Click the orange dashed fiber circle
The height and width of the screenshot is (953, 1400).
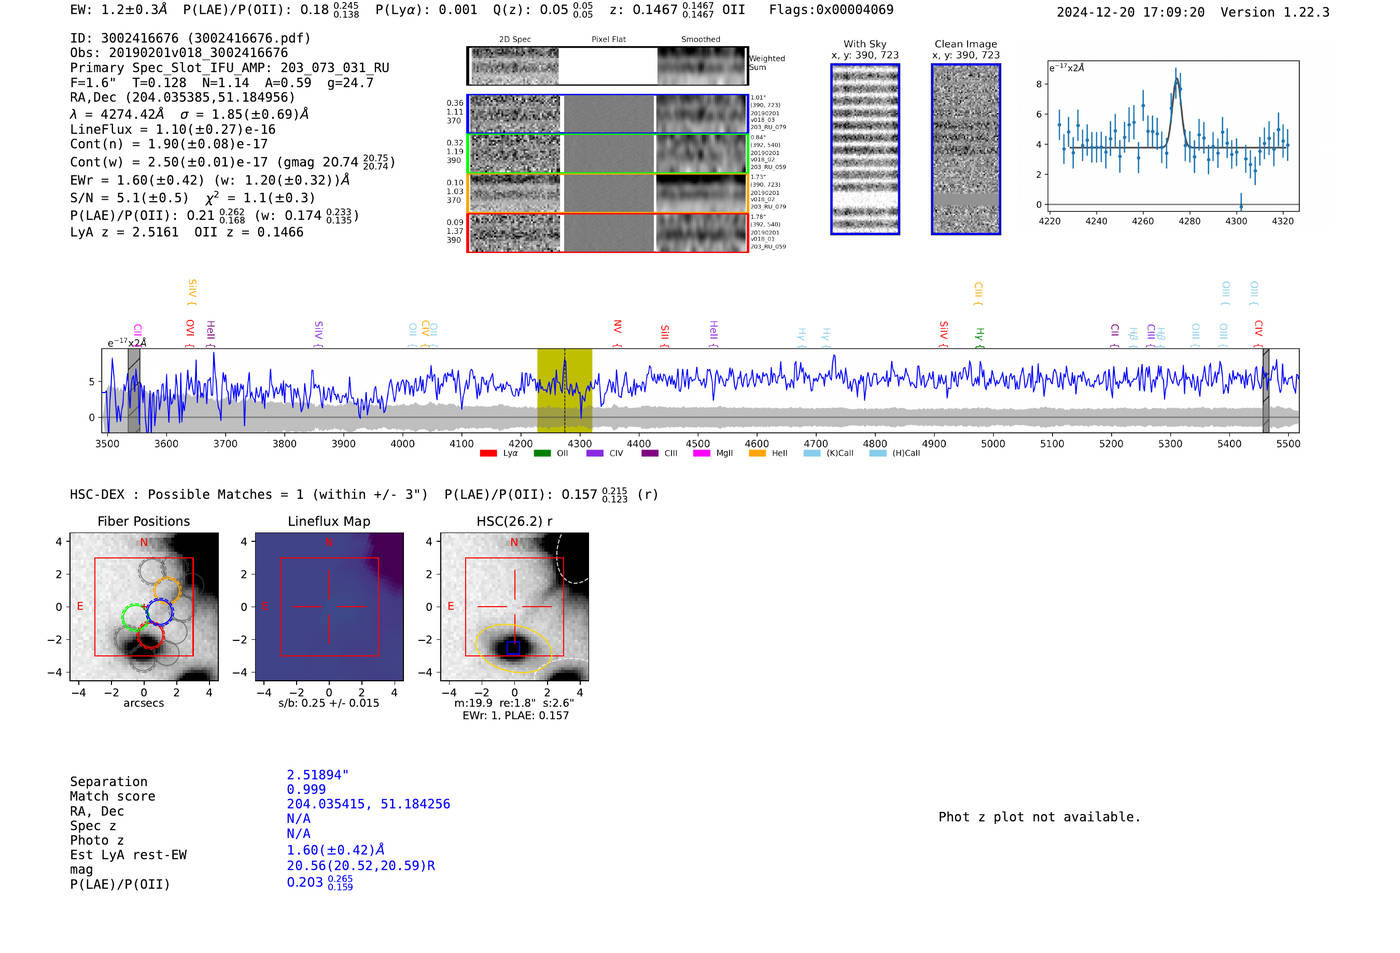(x=167, y=590)
